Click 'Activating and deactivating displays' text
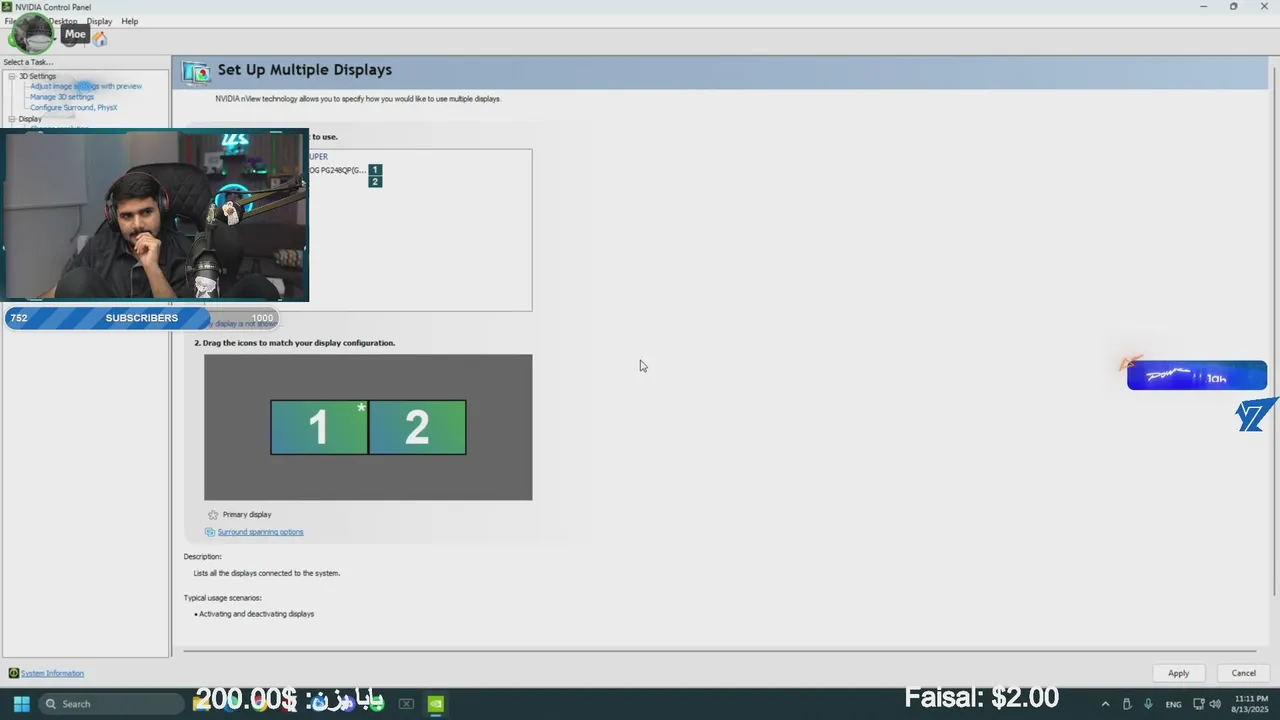Image resolution: width=1280 pixels, height=720 pixels. coord(256,614)
